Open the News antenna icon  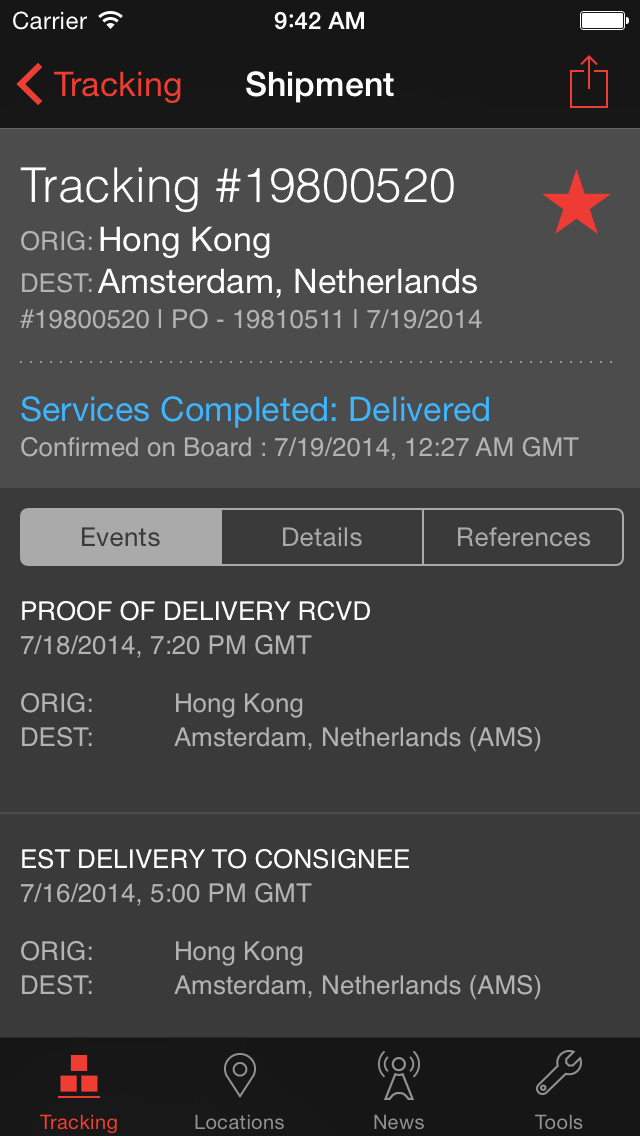coord(399,1076)
